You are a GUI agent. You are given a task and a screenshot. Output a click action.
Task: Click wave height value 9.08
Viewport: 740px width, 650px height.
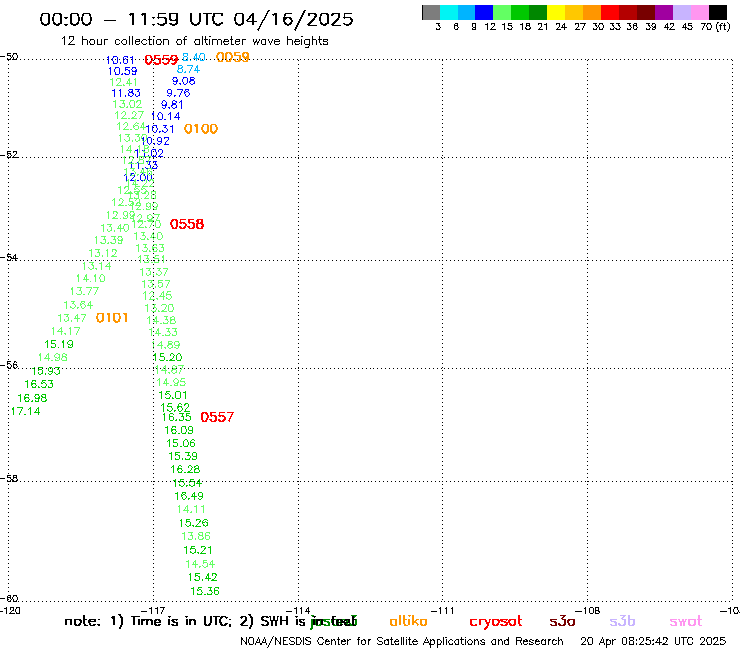[183, 81]
